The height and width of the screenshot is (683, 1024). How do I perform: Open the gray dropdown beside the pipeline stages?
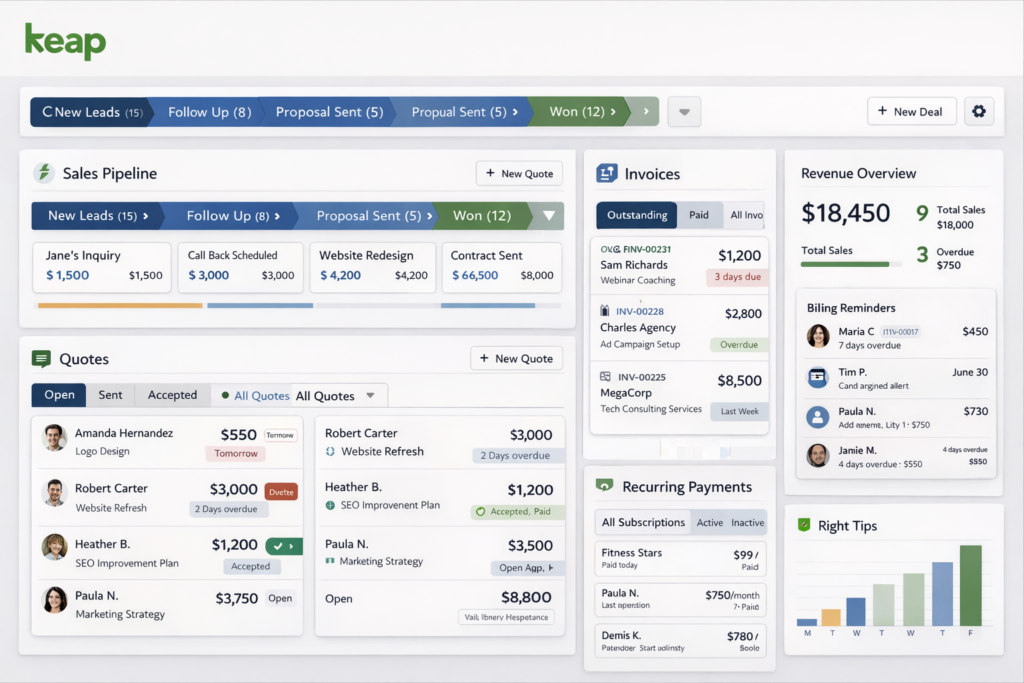tap(684, 111)
